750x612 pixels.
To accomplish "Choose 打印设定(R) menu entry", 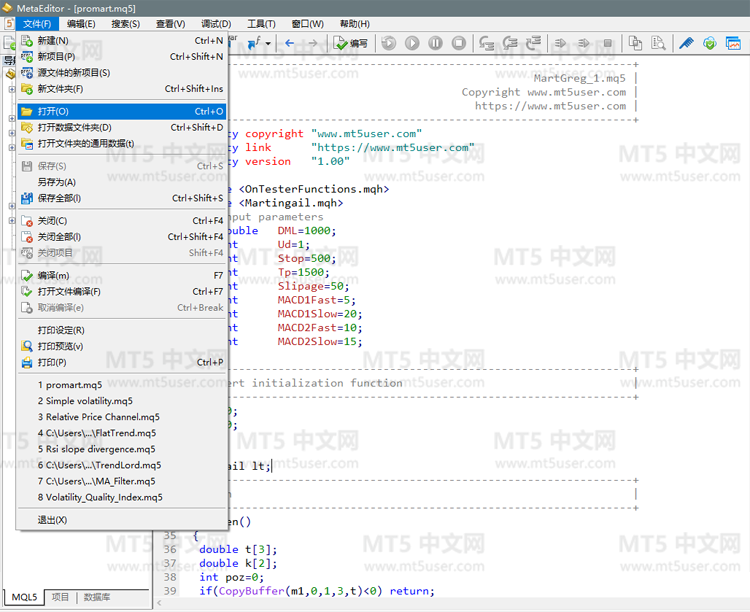I will coord(122,330).
